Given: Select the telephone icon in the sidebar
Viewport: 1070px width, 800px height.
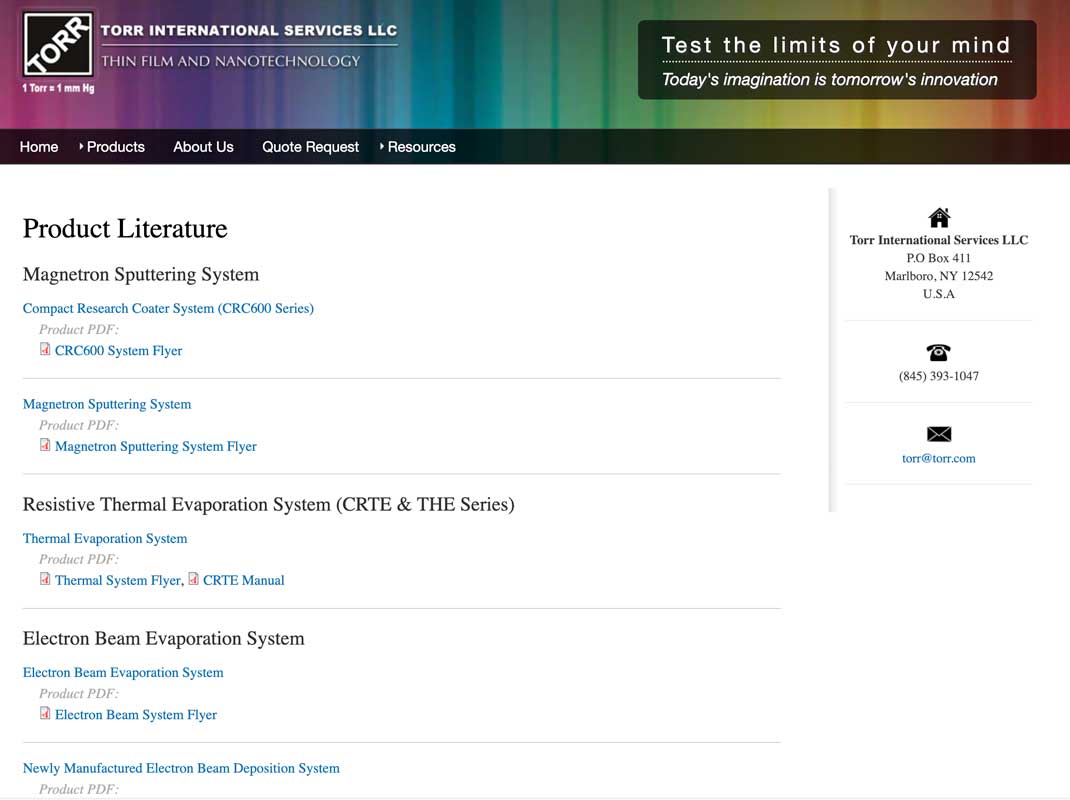Looking at the screenshot, I should 938,351.
